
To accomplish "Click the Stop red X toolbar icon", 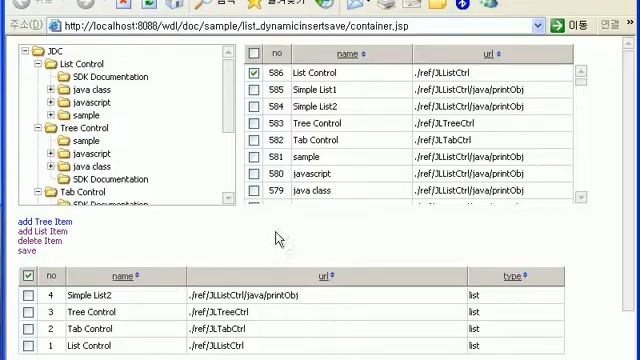I will tap(123, 4).
